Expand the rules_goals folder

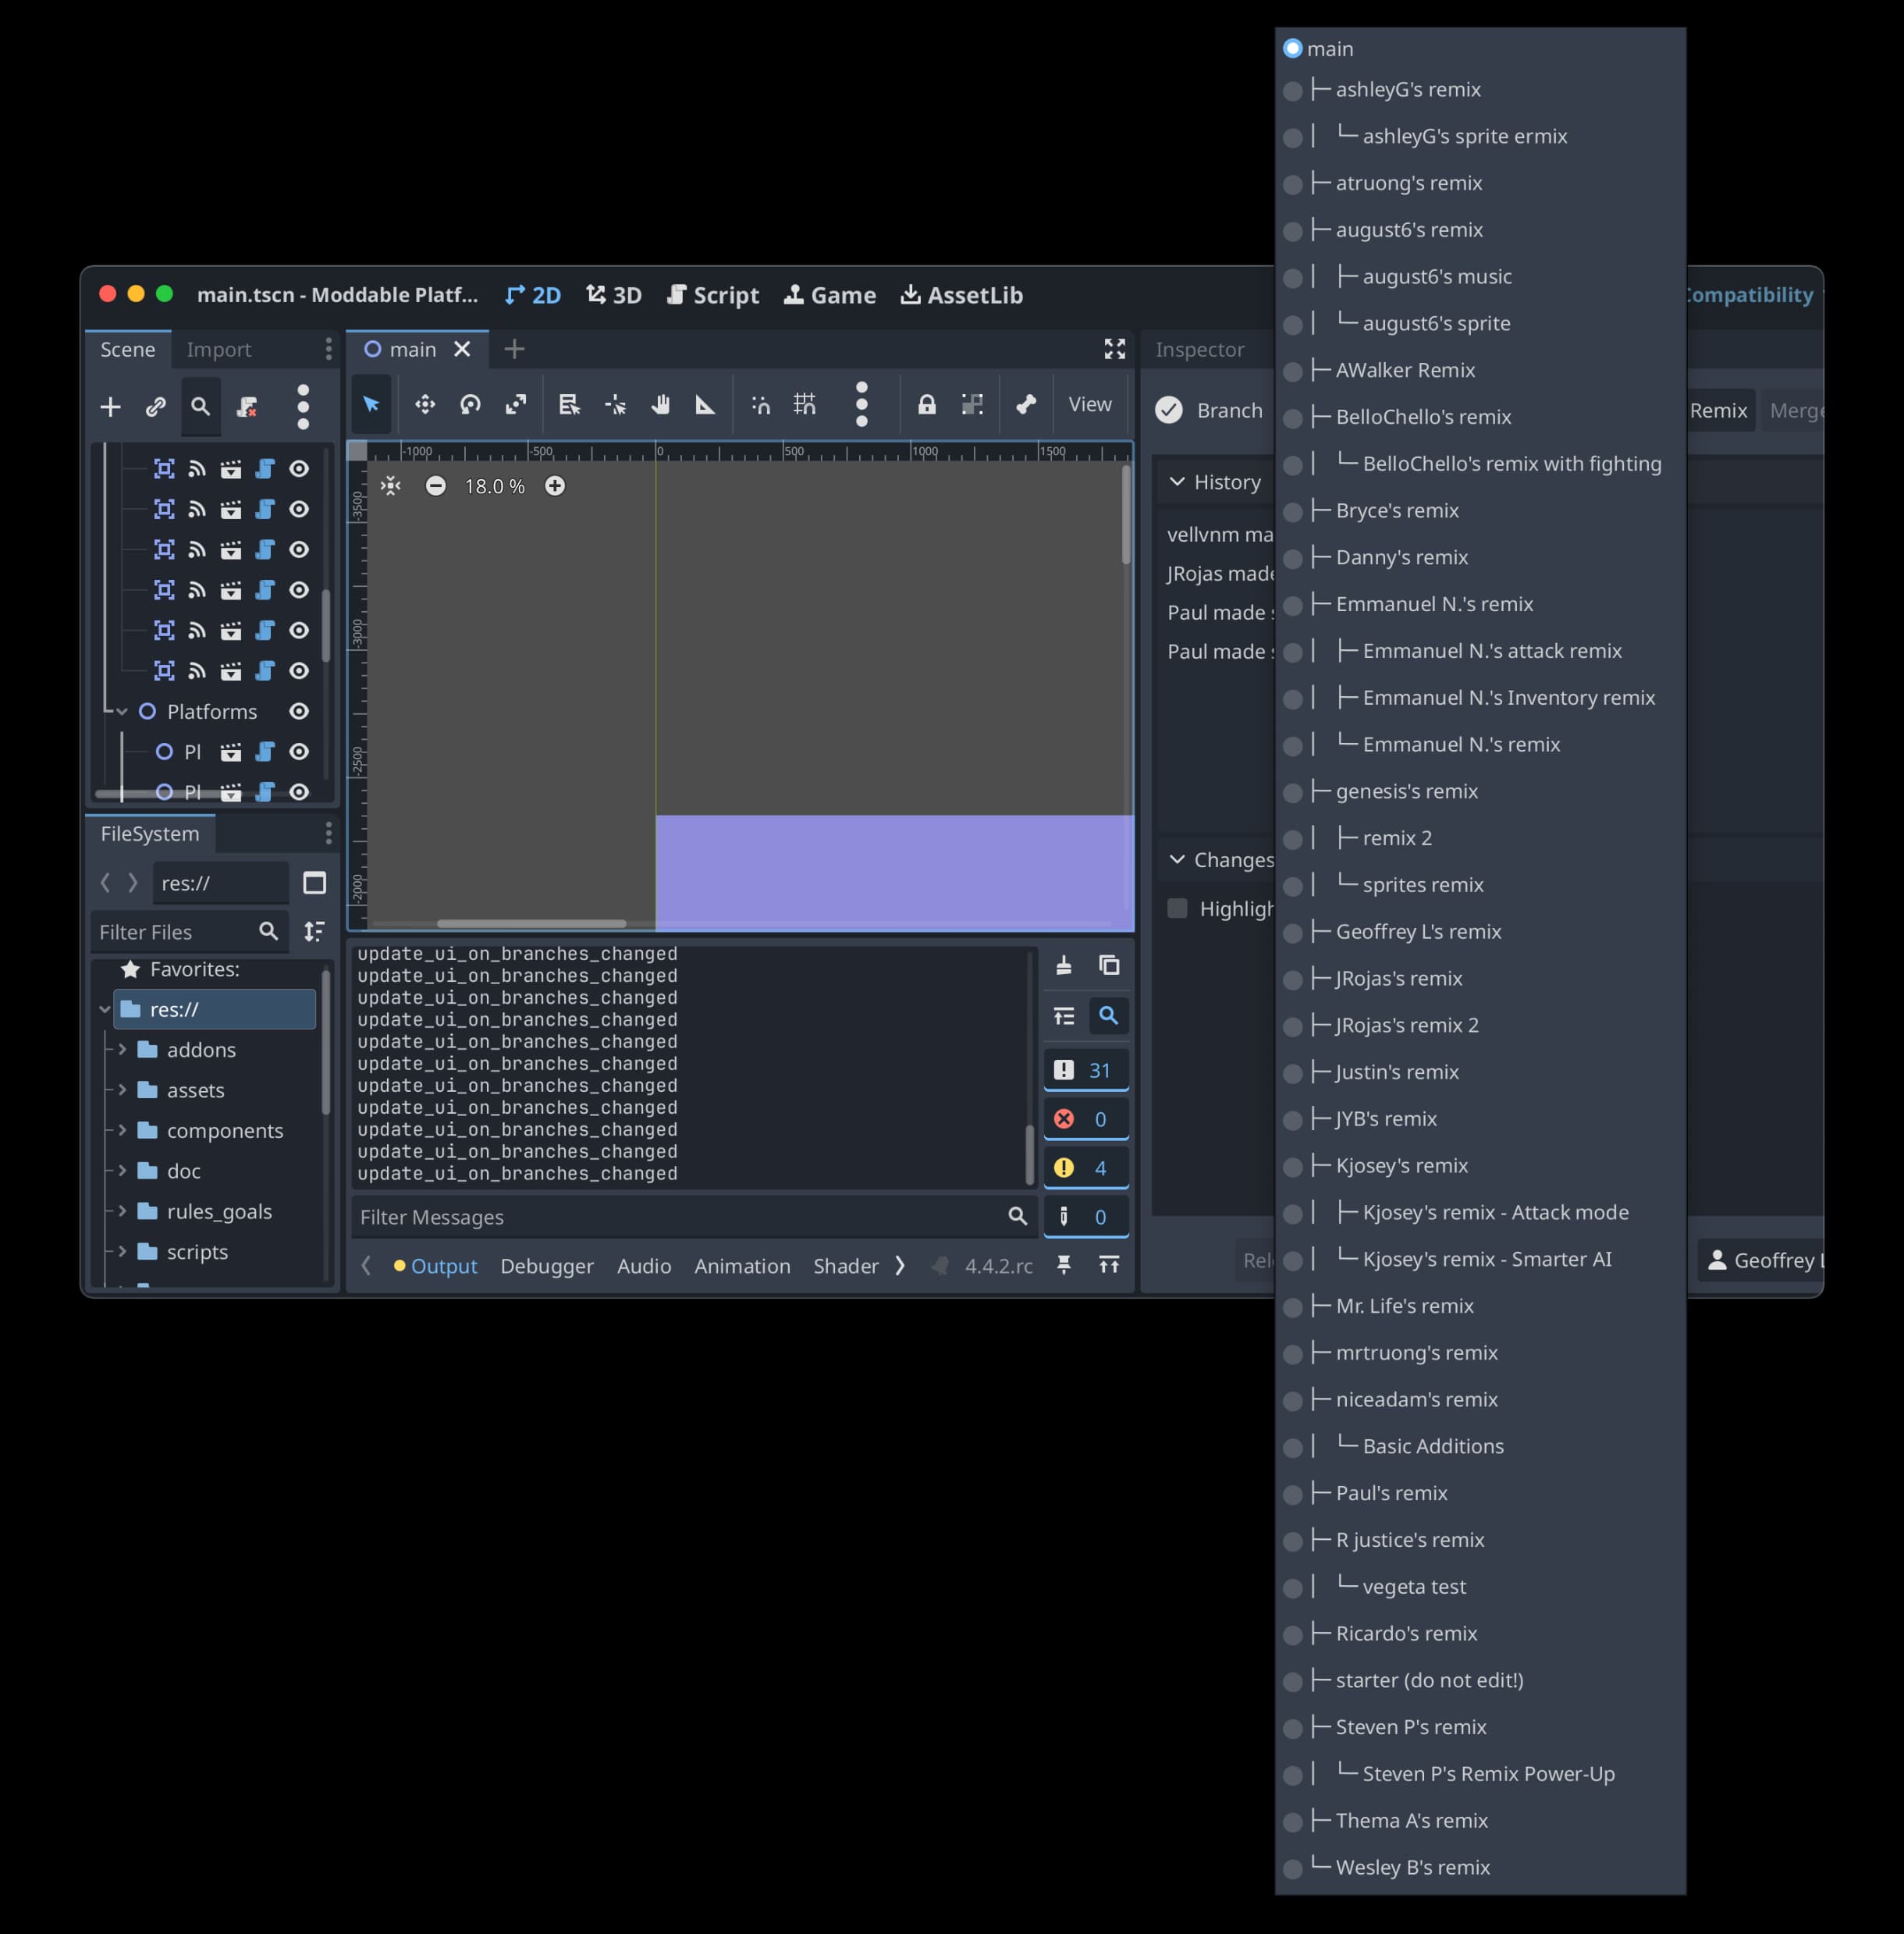pyautogui.click(x=122, y=1211)
